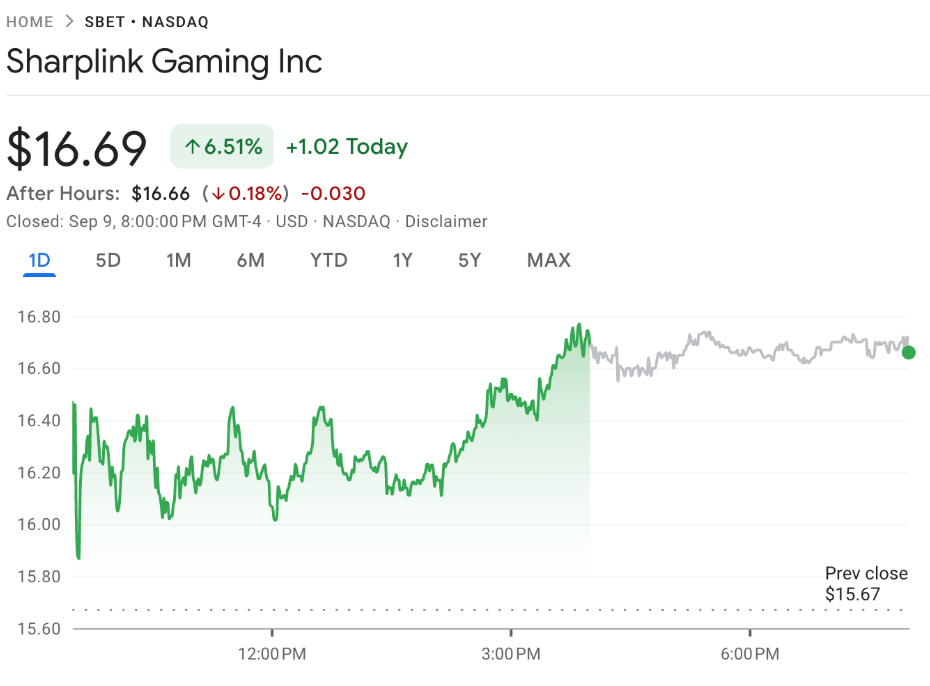Open the Disclaimer link
The image size is (930, 686).
coord(446,221)
